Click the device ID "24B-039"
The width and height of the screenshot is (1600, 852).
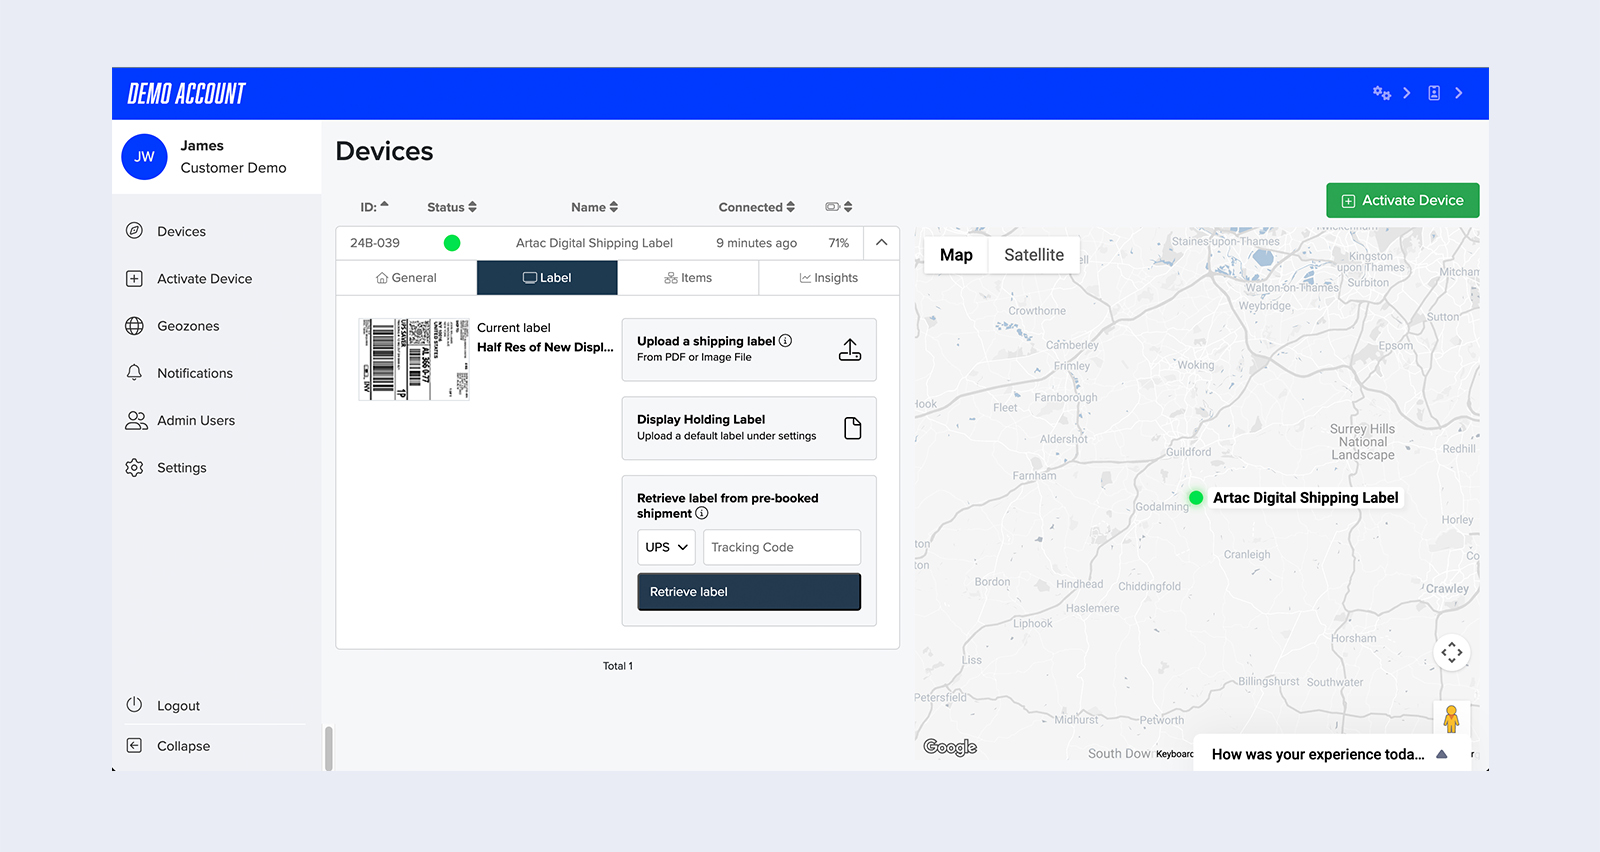(x=375, y=243)
